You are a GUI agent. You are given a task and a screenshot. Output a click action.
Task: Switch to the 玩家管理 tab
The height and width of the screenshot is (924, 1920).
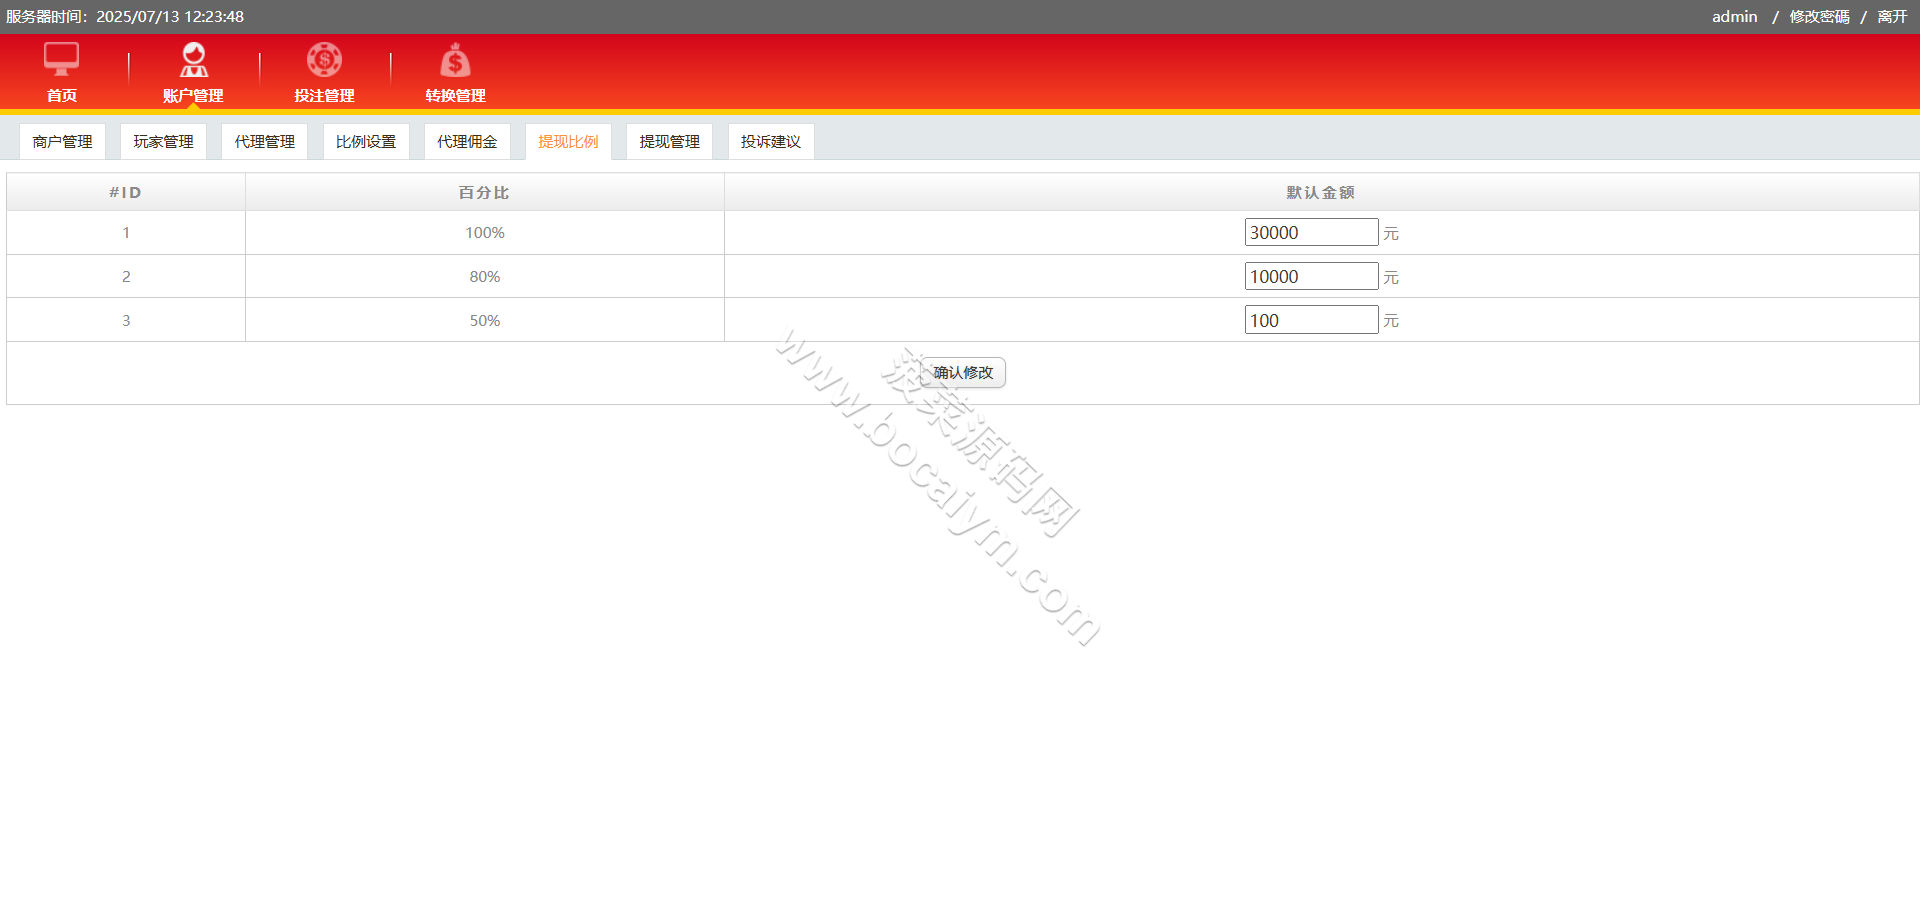click(x=163, y=142)
